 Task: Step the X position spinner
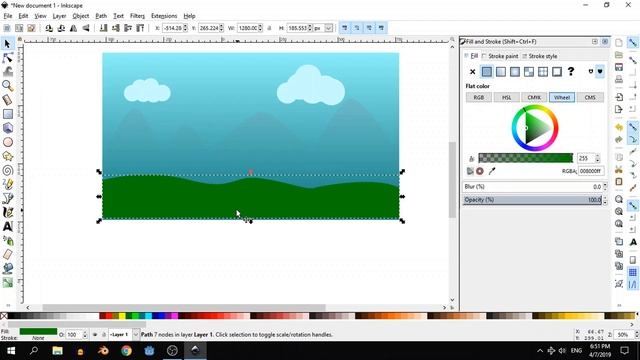click(x=185, y=28)
